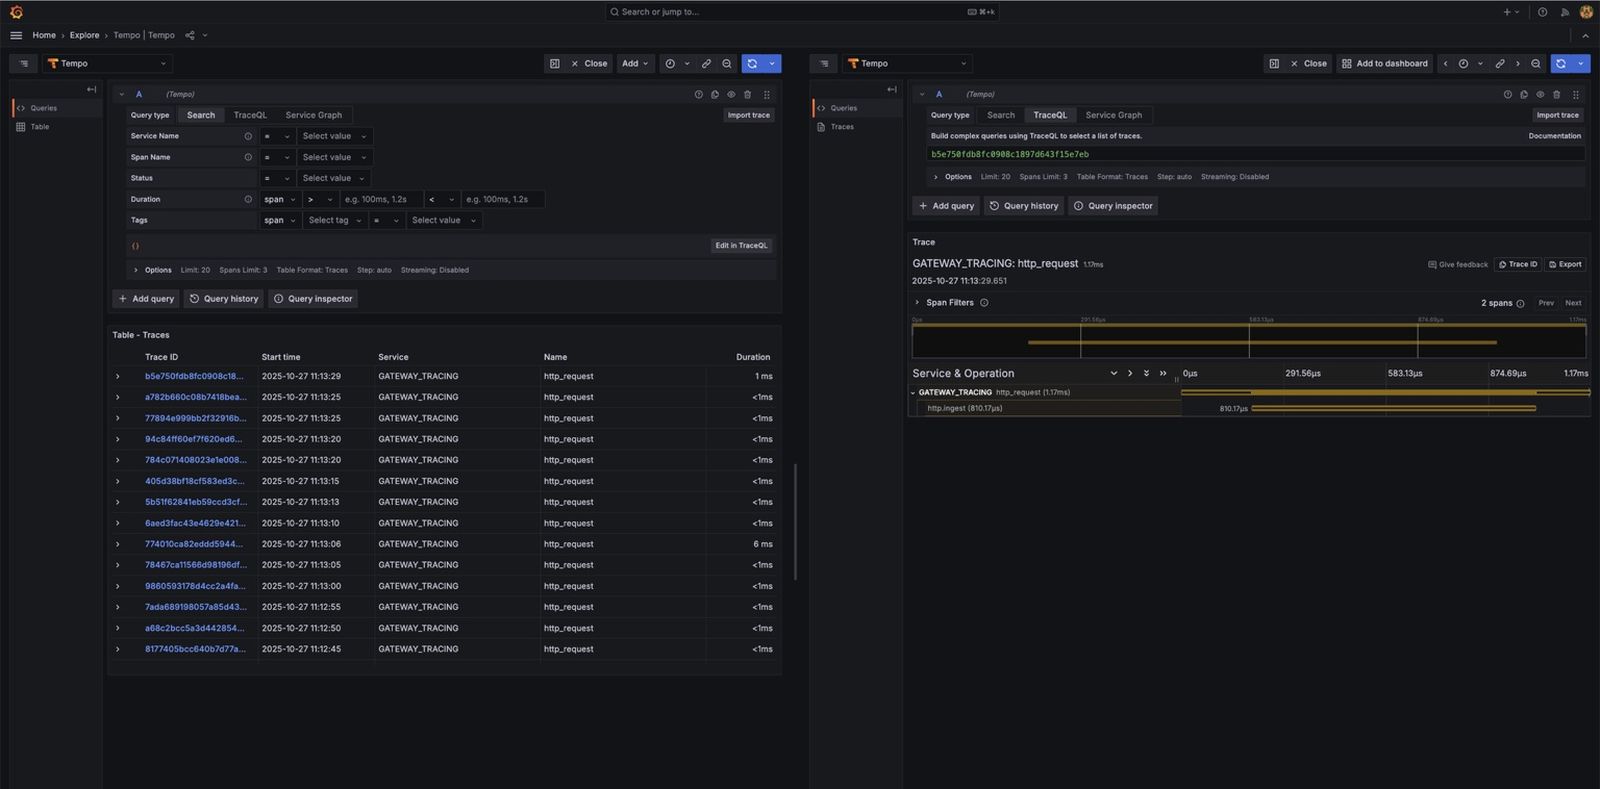Duplicate query A in left pane

point(715,94)
